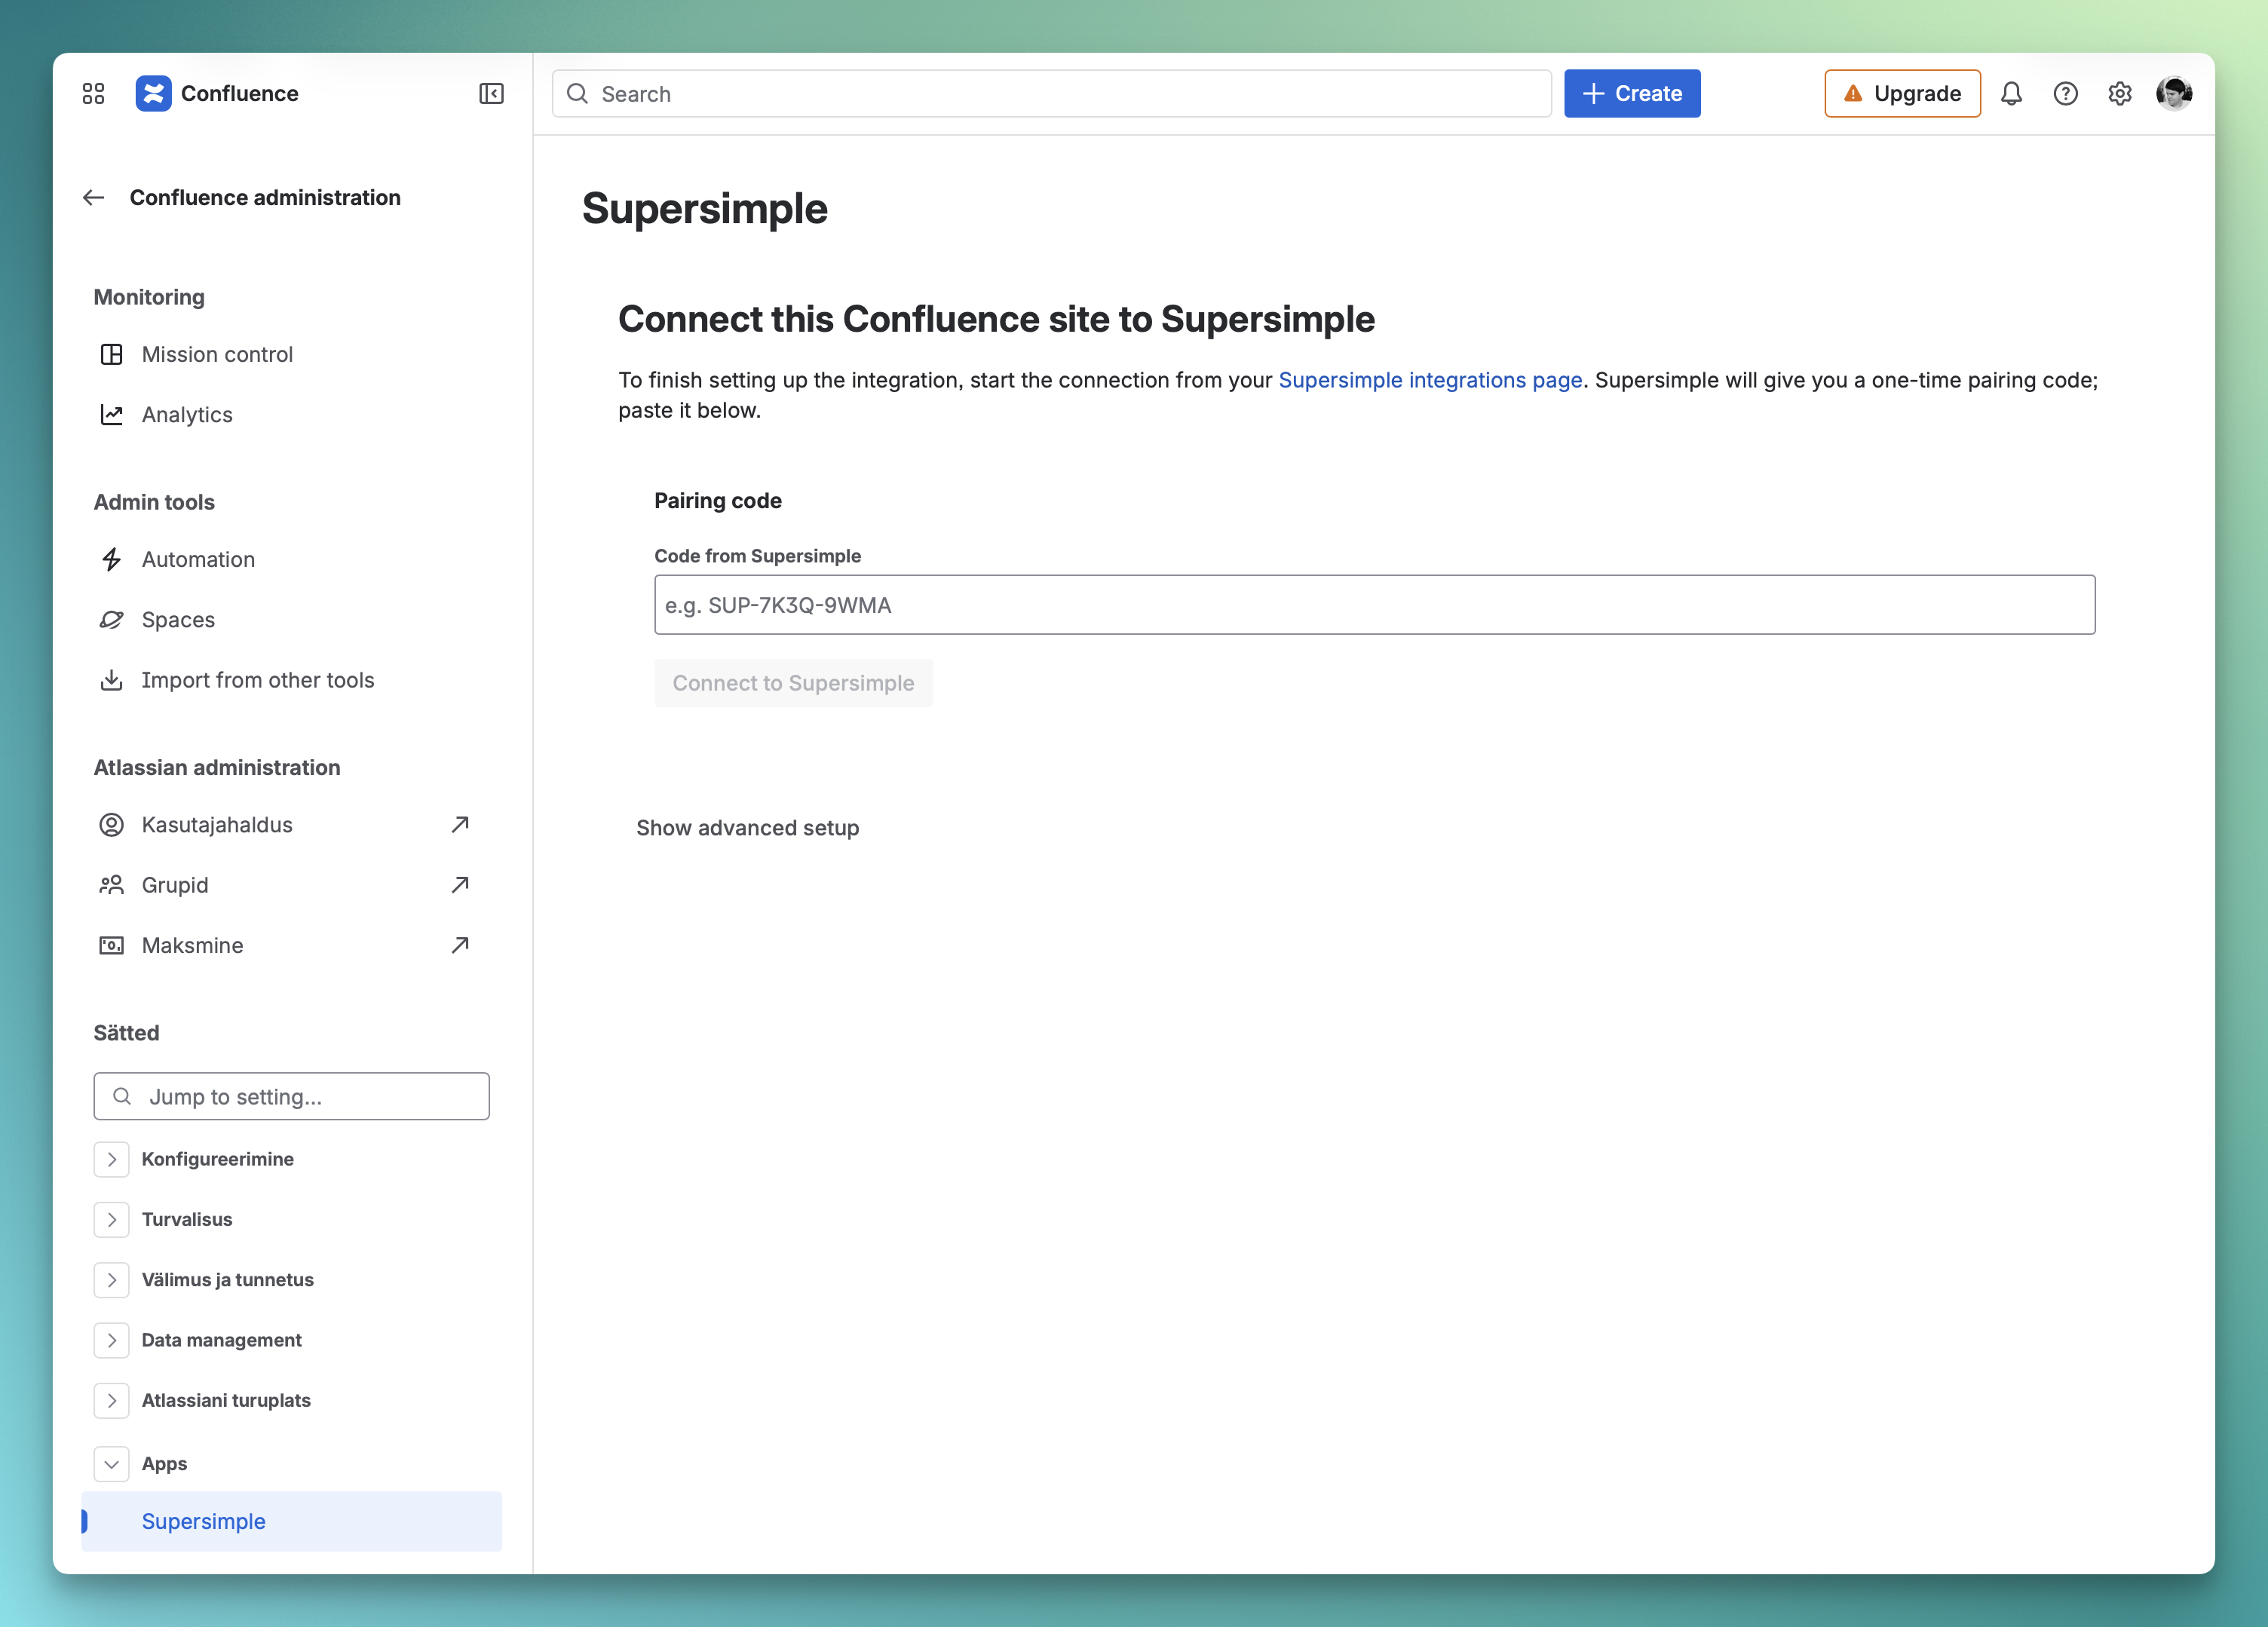Click external link arrow beside Grupid
The width and height of the screenshot is (2268, 1627).
(460, 885)
